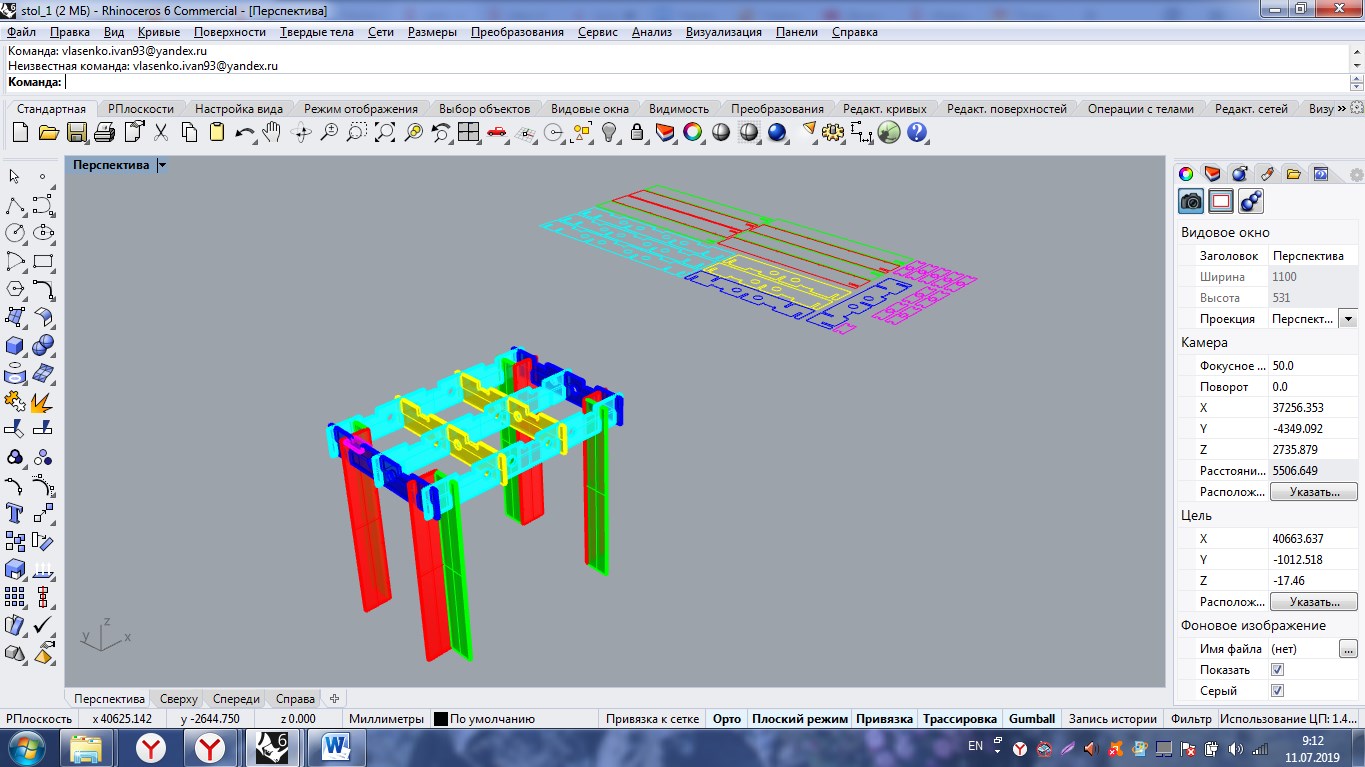Switch to the Сверху viewport tab
Image resolution: width=1365 pixels, height=767 pixels.
(179, 699)
